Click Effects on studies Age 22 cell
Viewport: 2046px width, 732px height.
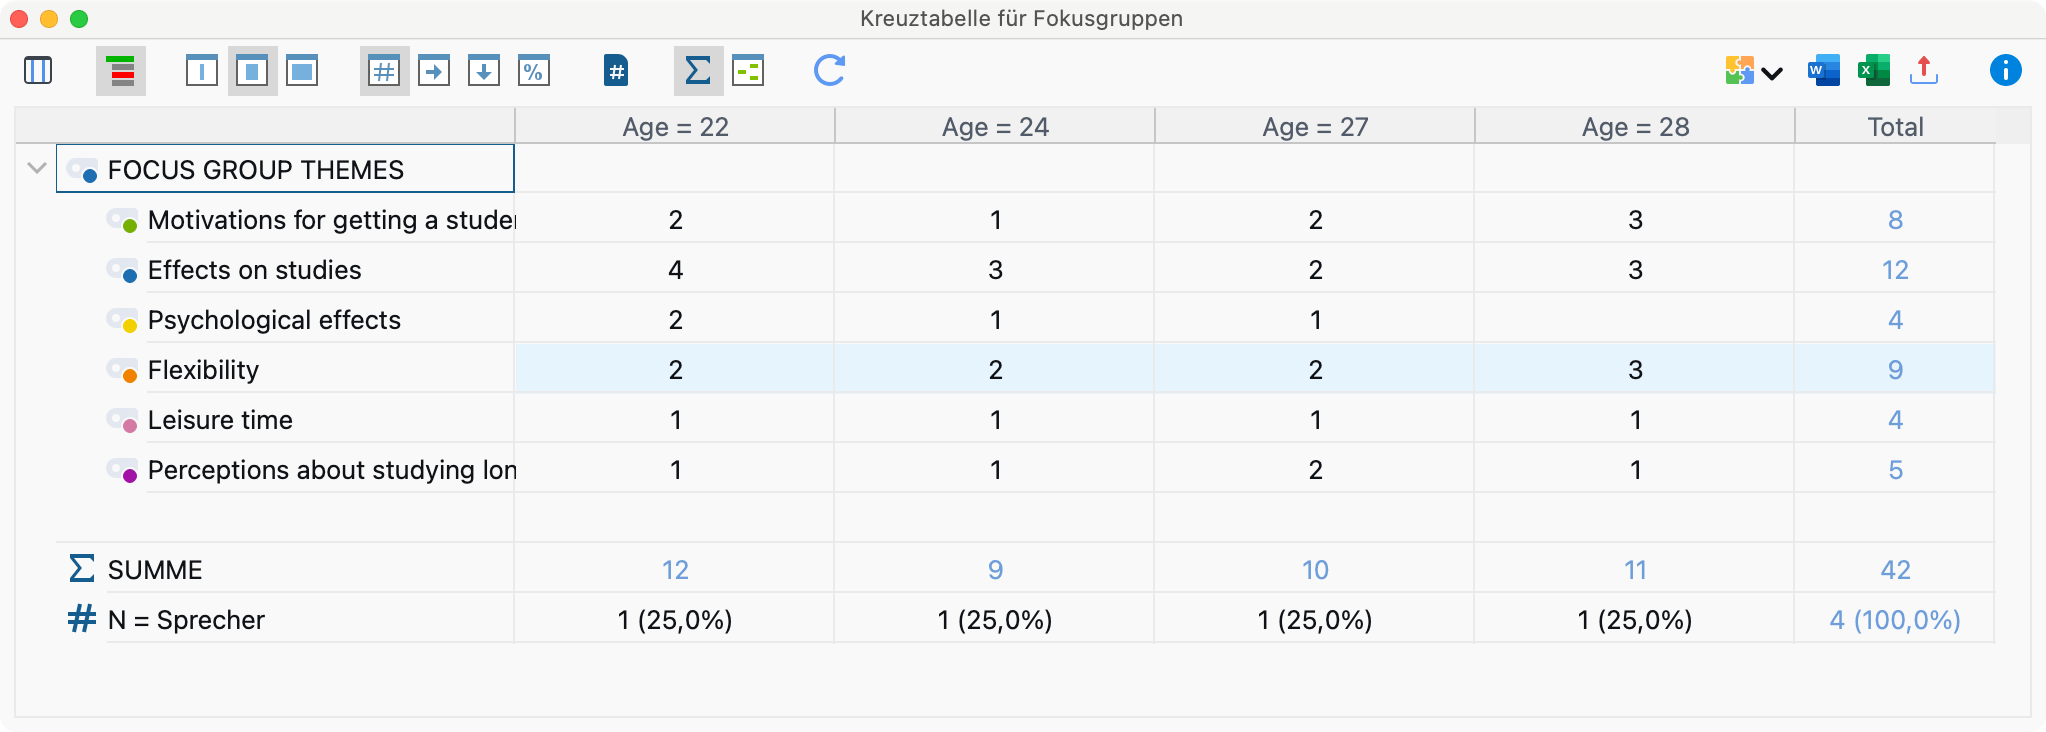(x=675, y=270)
